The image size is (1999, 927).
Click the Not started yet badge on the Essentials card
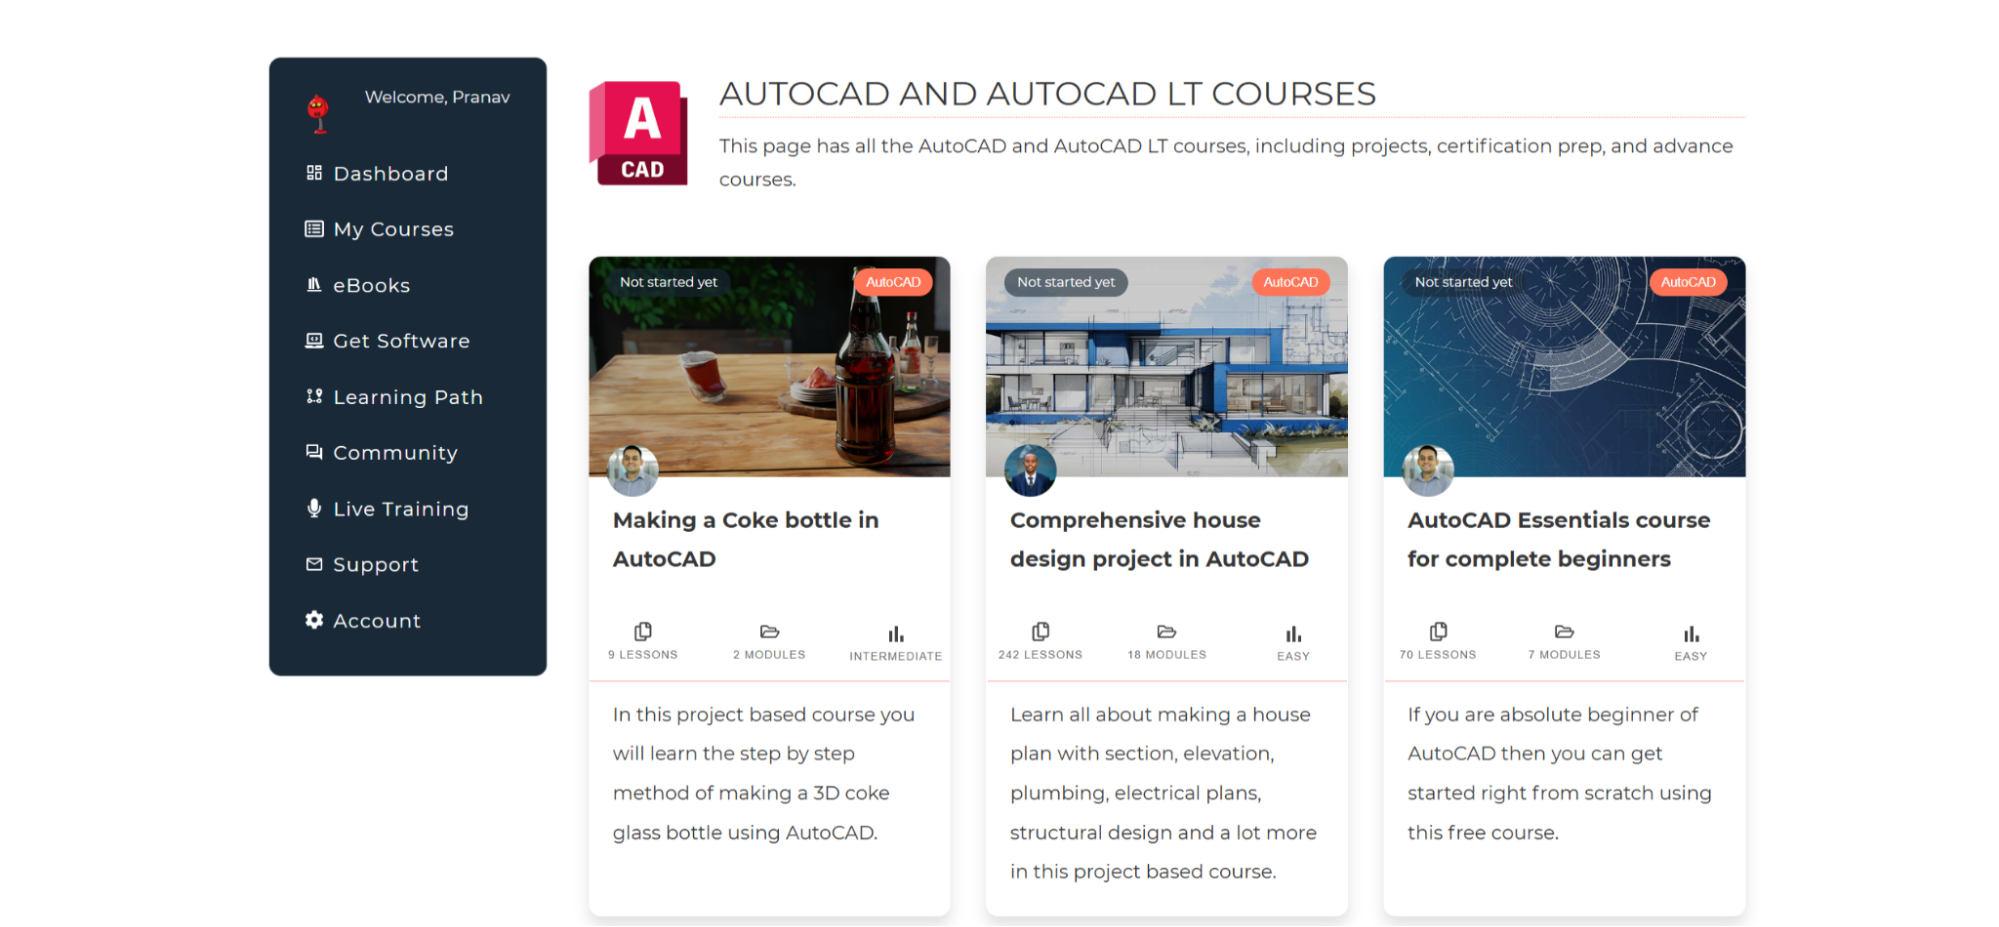[1463, 282]
